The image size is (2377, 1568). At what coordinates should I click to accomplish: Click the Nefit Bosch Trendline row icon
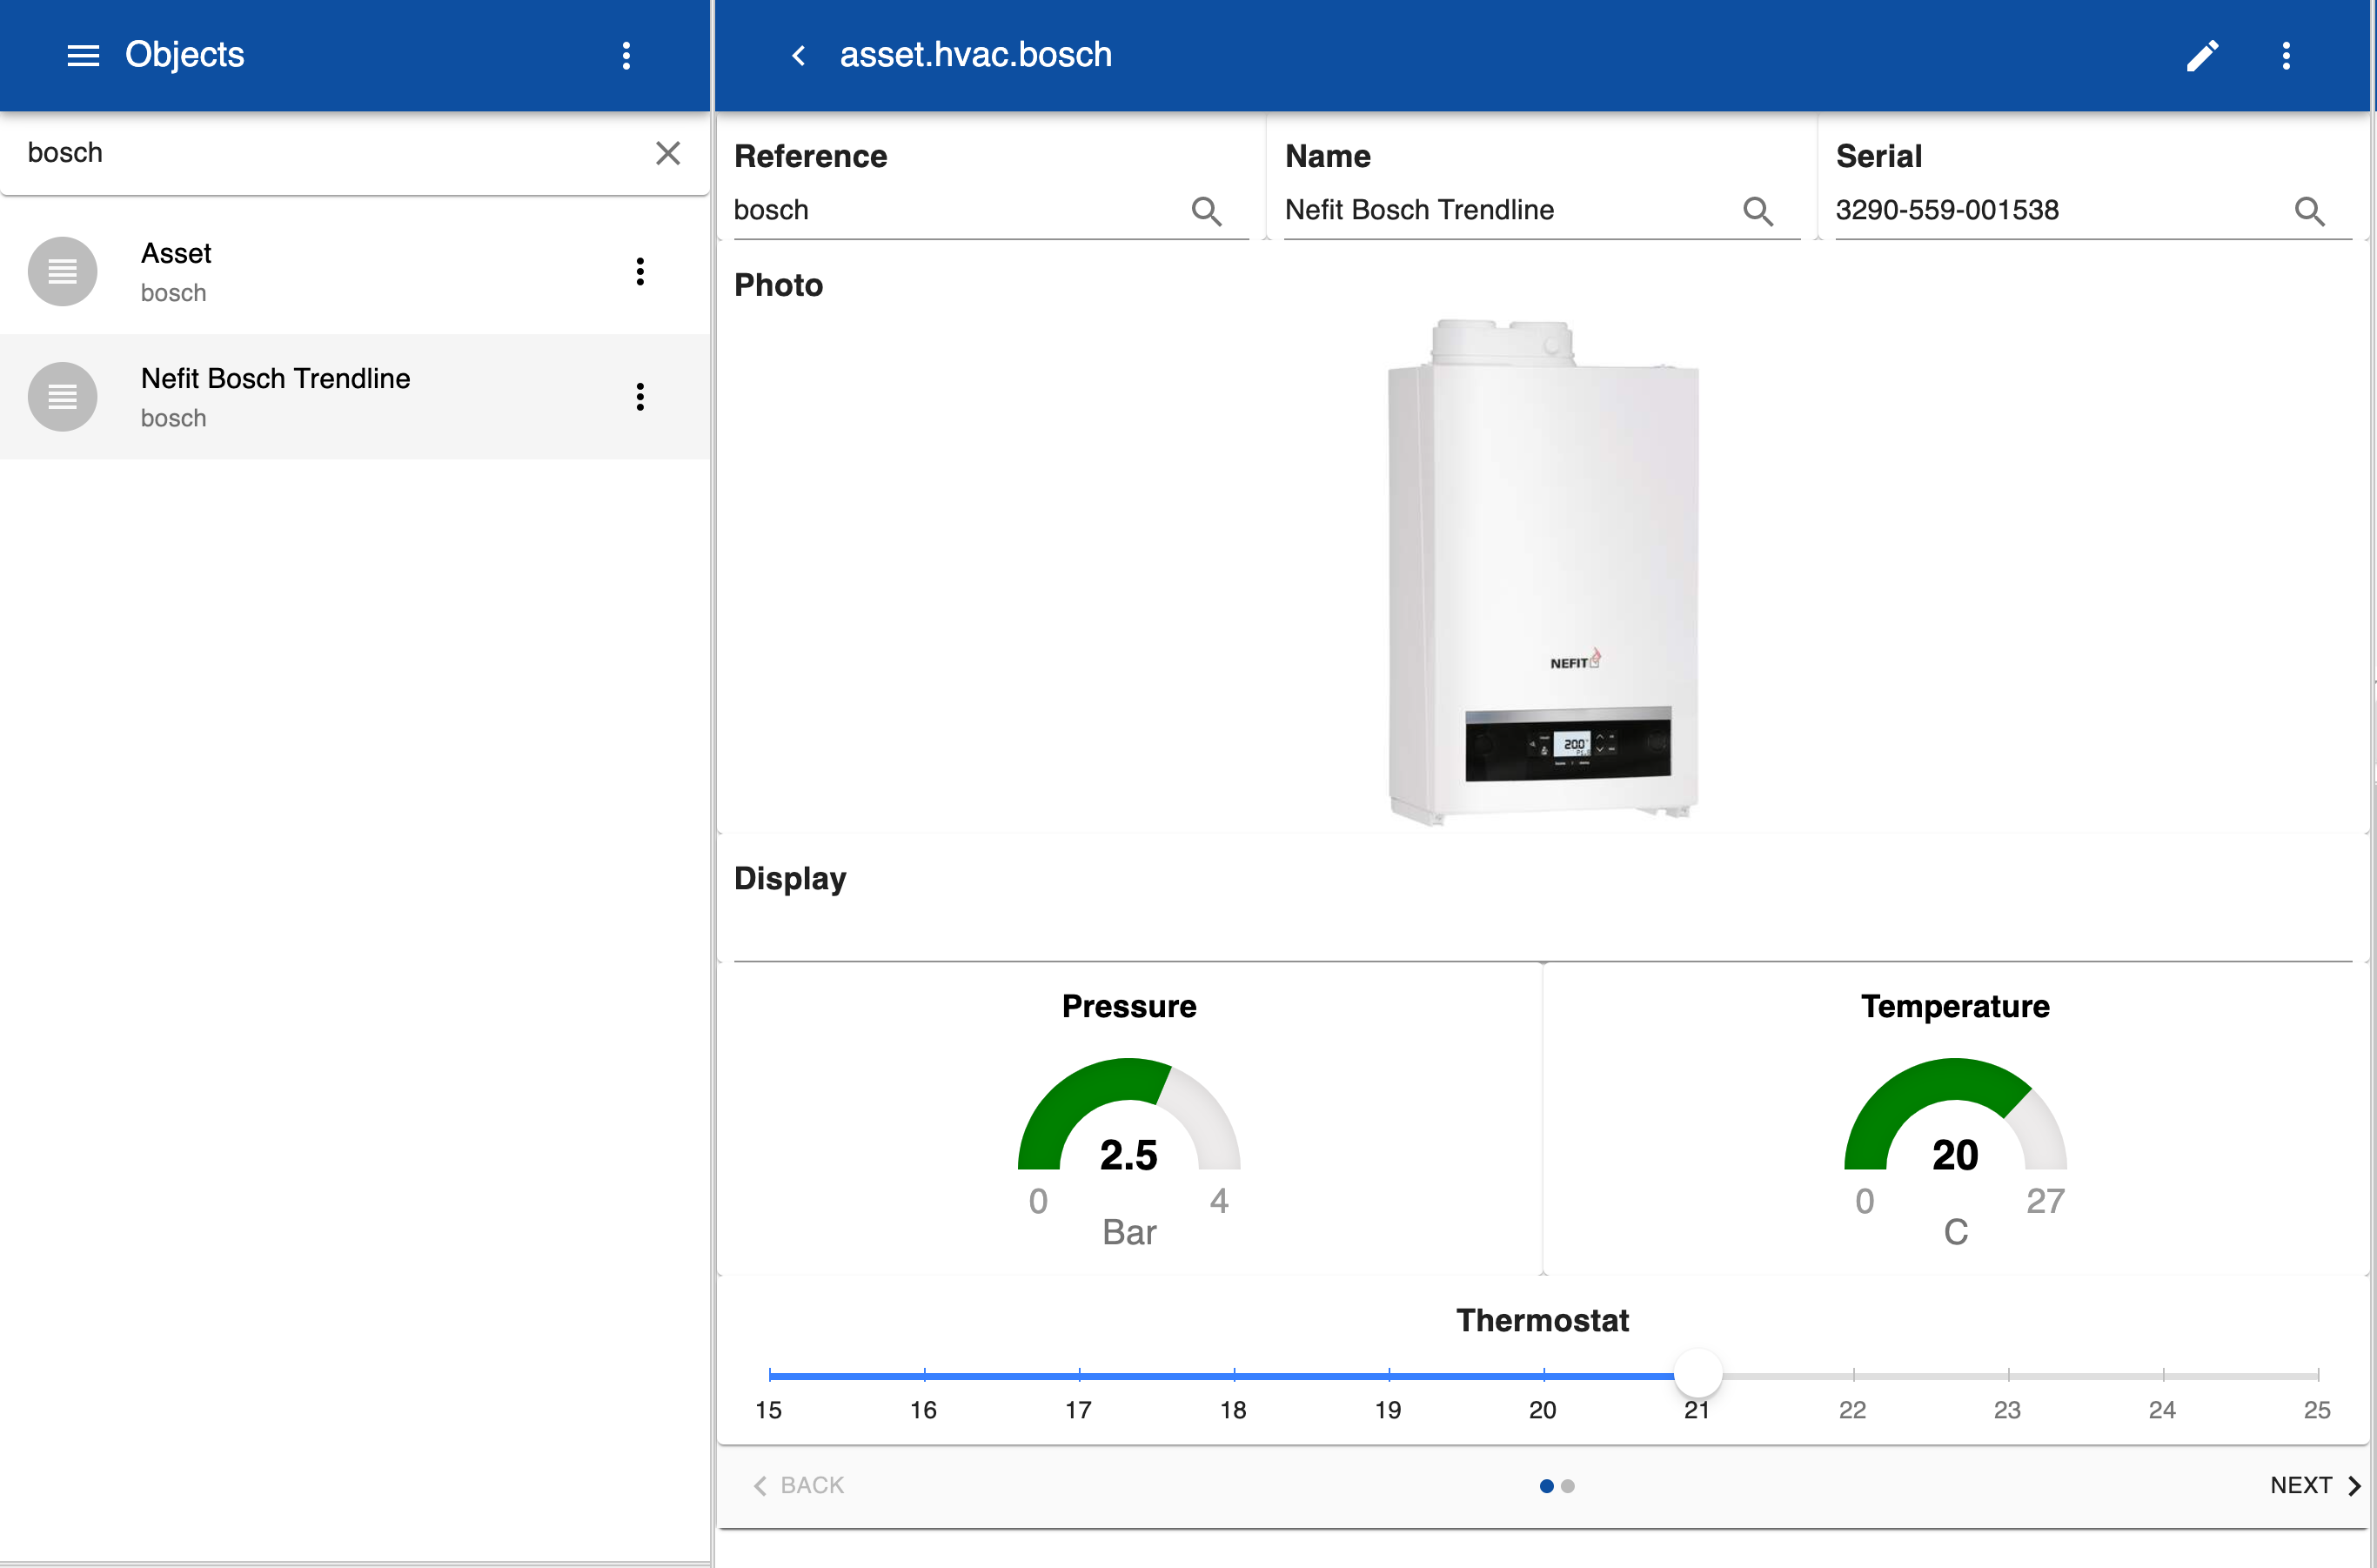pos(62,397)
